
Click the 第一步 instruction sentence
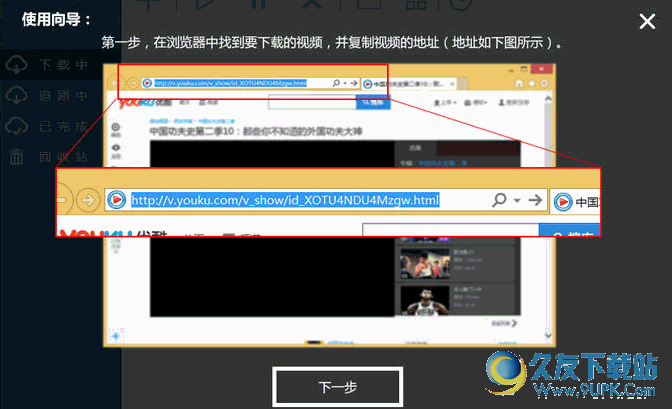(x=332, y=42)
